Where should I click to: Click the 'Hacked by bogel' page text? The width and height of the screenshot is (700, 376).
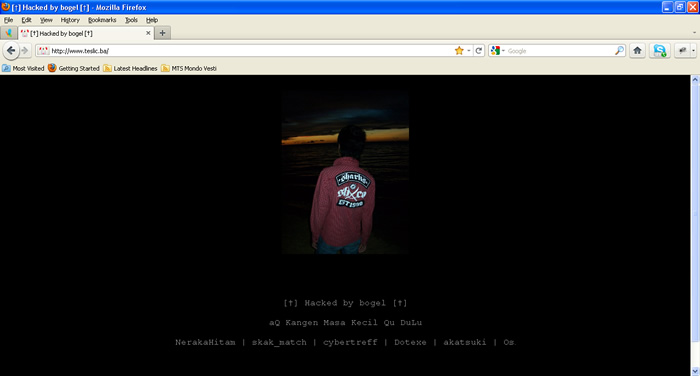point(345,303)
